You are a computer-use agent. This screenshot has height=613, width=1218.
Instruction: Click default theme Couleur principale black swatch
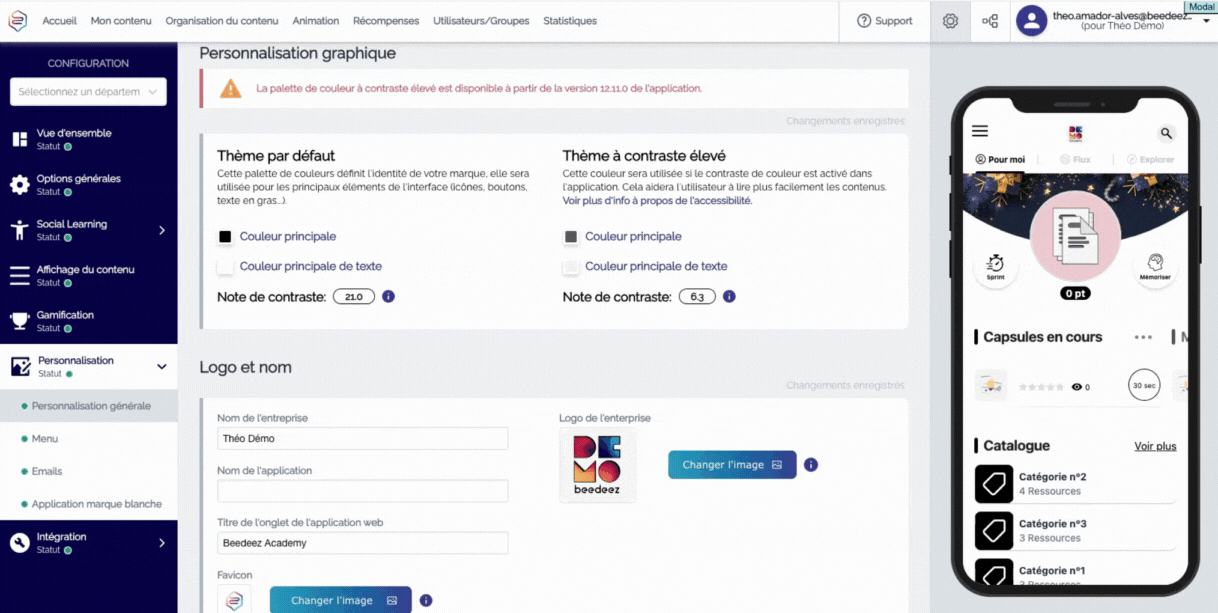225,237
